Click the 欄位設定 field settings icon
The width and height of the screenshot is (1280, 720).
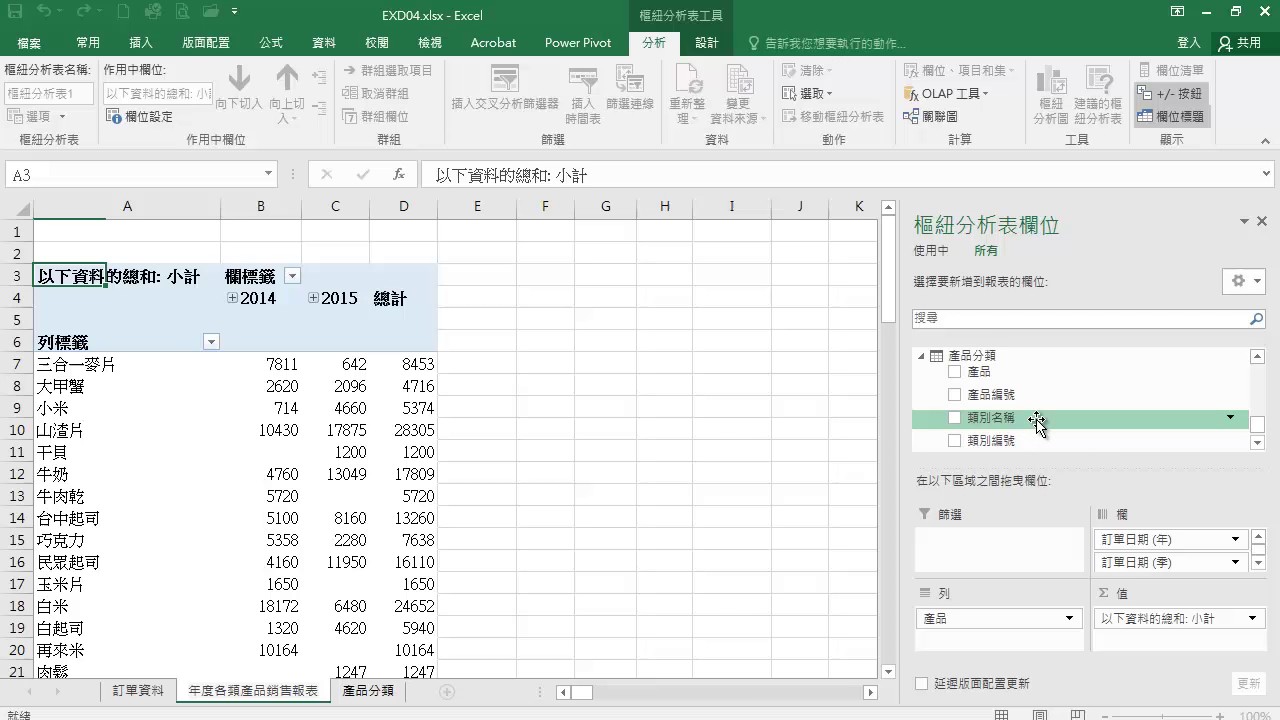pyautogui.click(x=140, y=116)
